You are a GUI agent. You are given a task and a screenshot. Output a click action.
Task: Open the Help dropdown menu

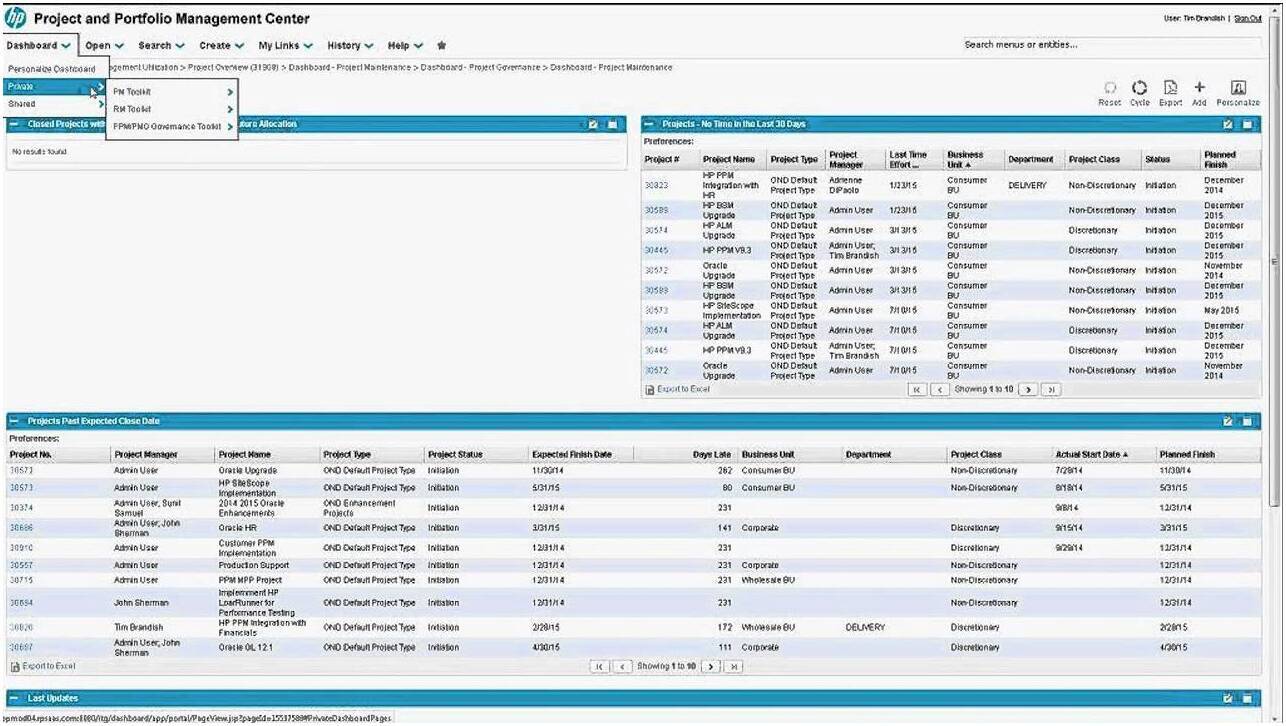tap(405, 45)
